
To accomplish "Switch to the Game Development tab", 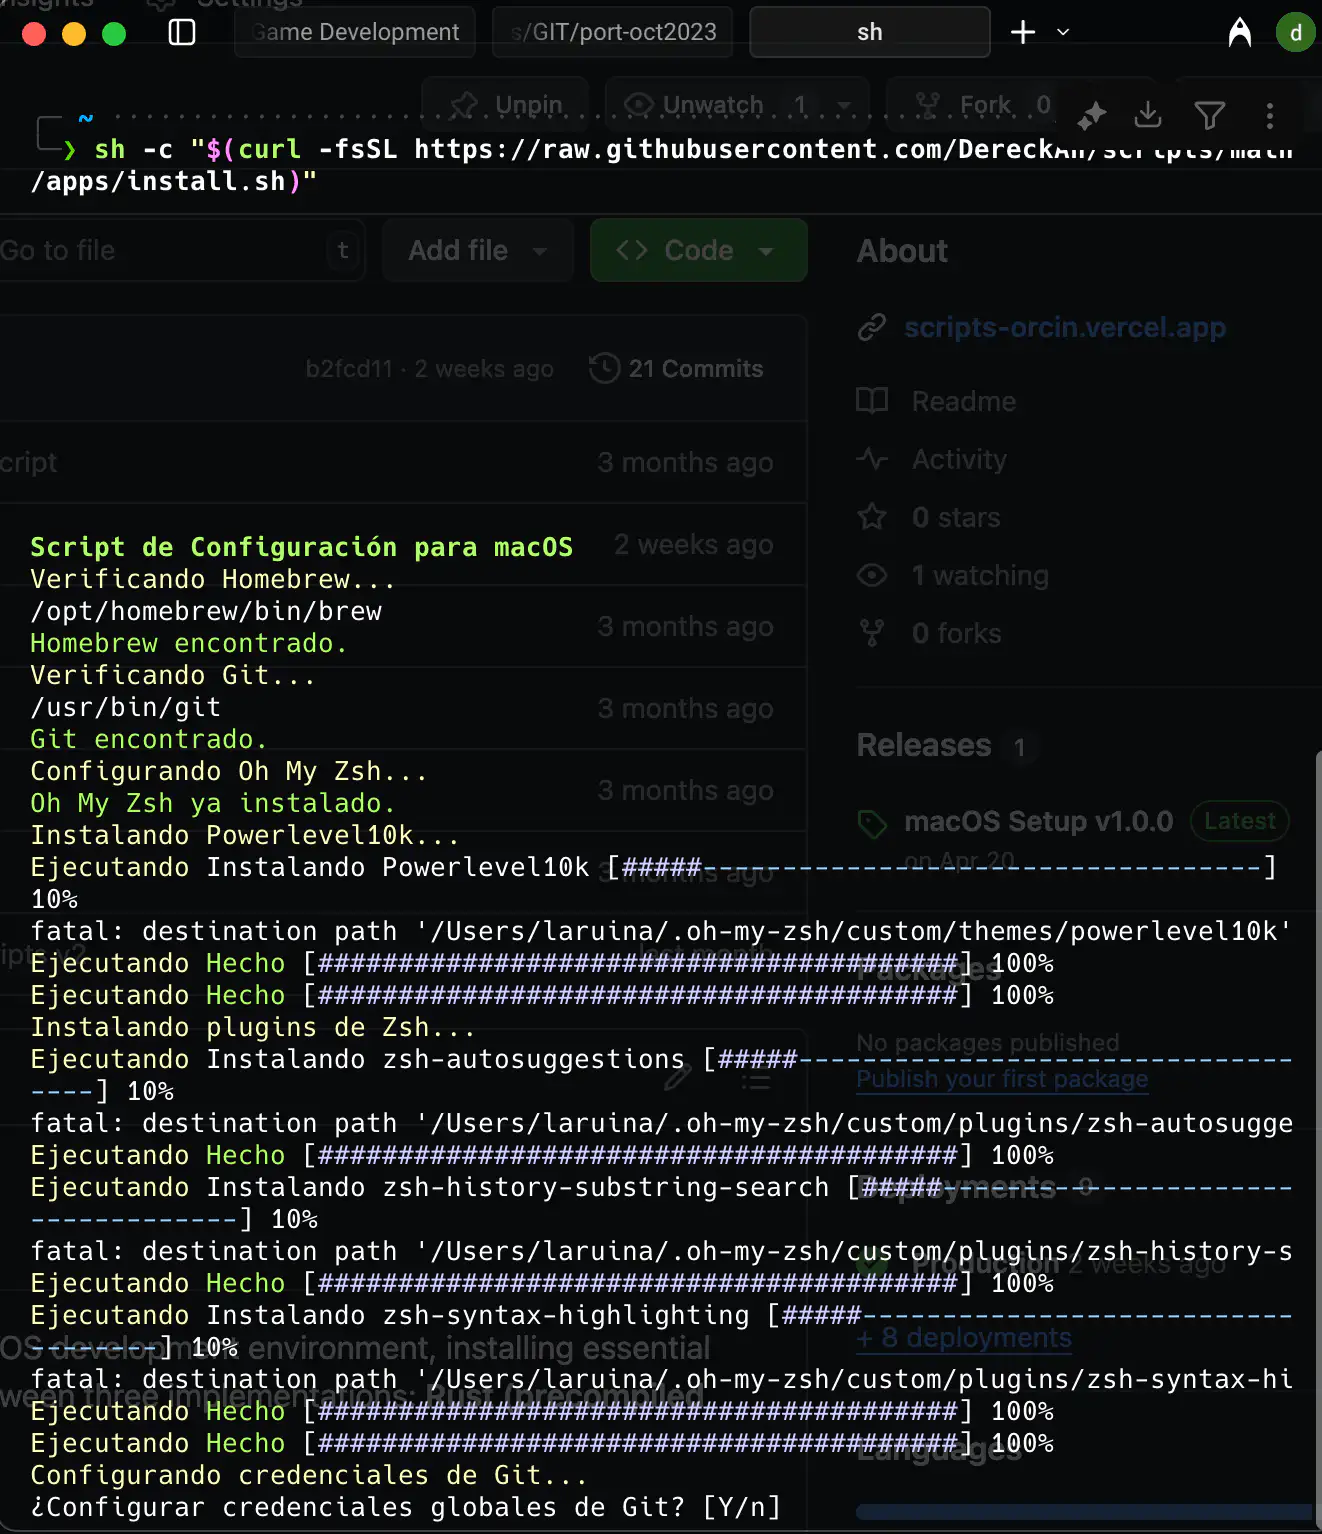I will pyautogui.click(x=355, y=32).
